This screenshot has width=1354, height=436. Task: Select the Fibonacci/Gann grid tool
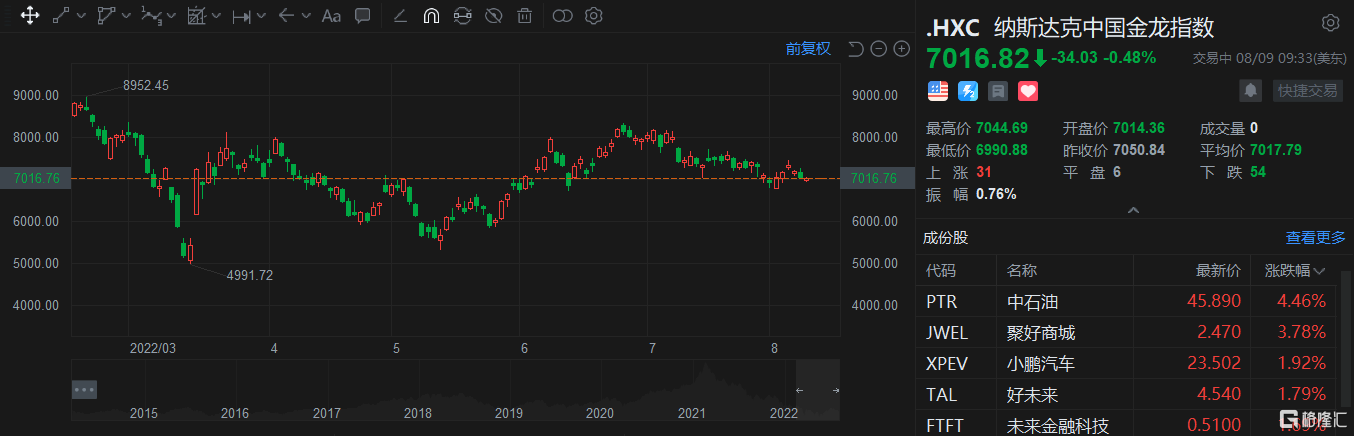[x=196, y=15]
